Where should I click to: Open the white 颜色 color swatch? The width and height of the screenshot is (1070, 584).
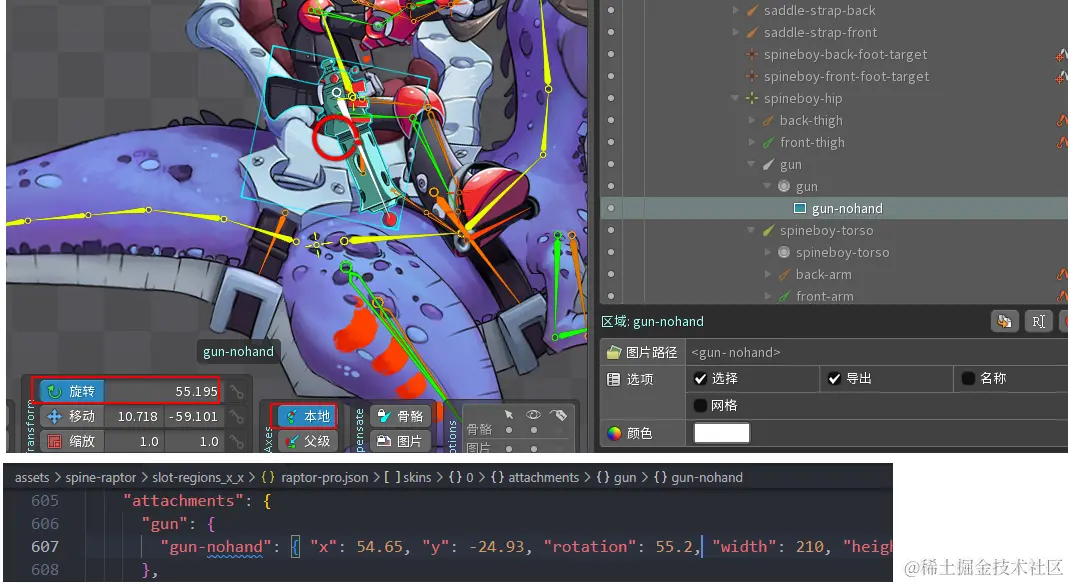(721, 433)
